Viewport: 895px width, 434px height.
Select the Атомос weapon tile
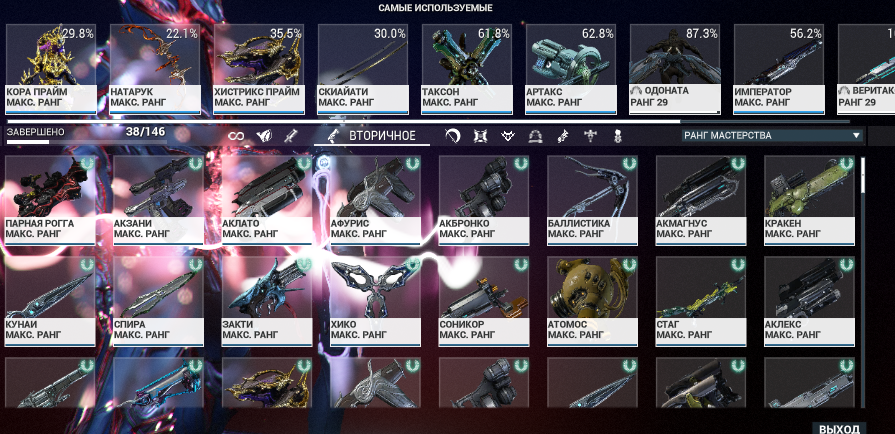[592, 301]
